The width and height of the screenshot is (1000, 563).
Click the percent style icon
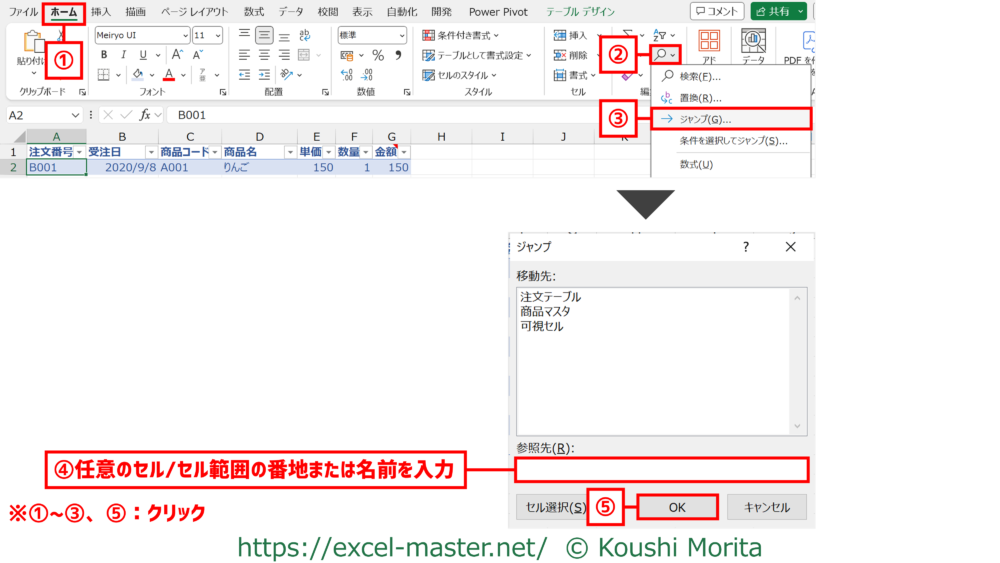378,55
